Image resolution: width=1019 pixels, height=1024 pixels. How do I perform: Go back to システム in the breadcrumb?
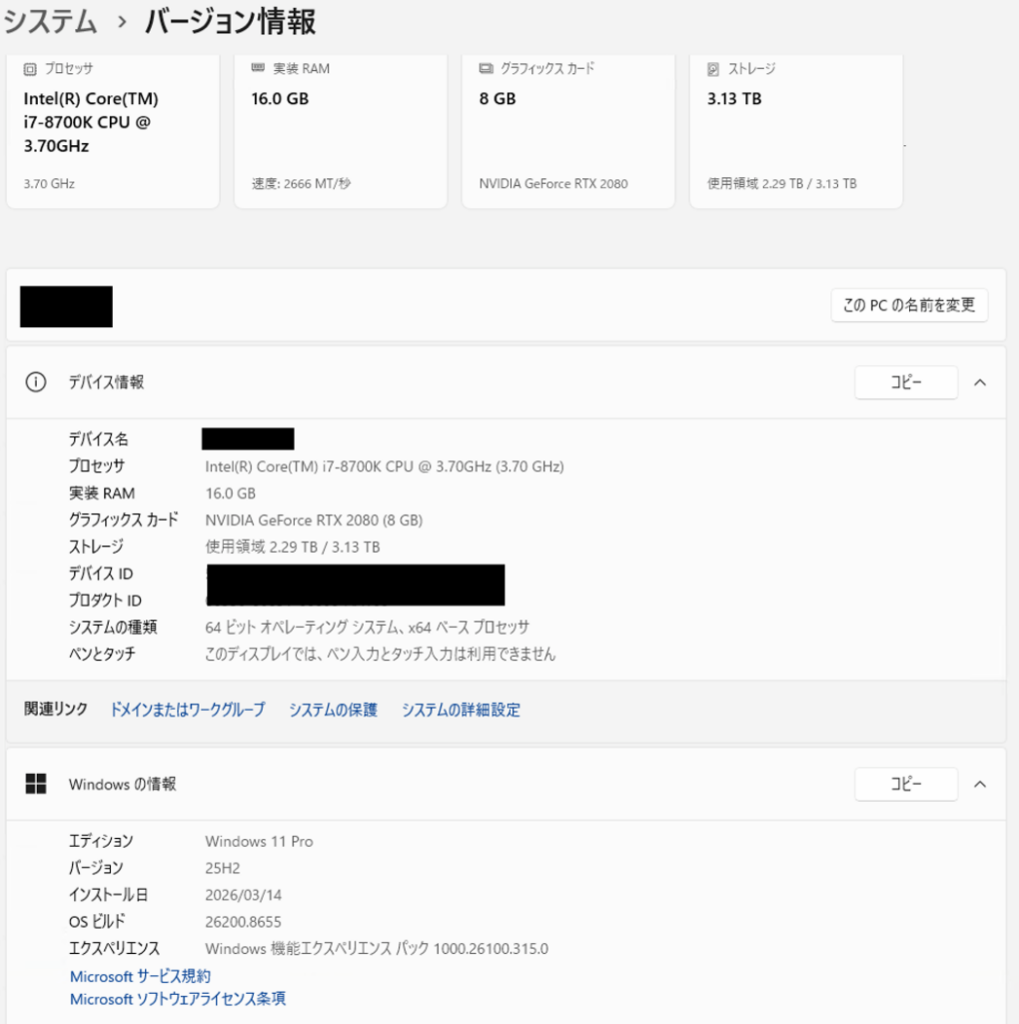tap(50, 21)
